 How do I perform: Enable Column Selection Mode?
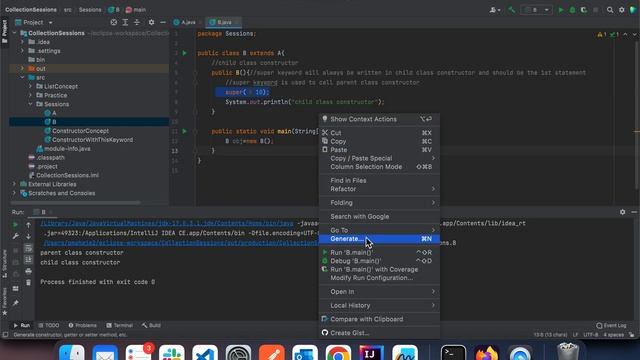click(379, 167)
